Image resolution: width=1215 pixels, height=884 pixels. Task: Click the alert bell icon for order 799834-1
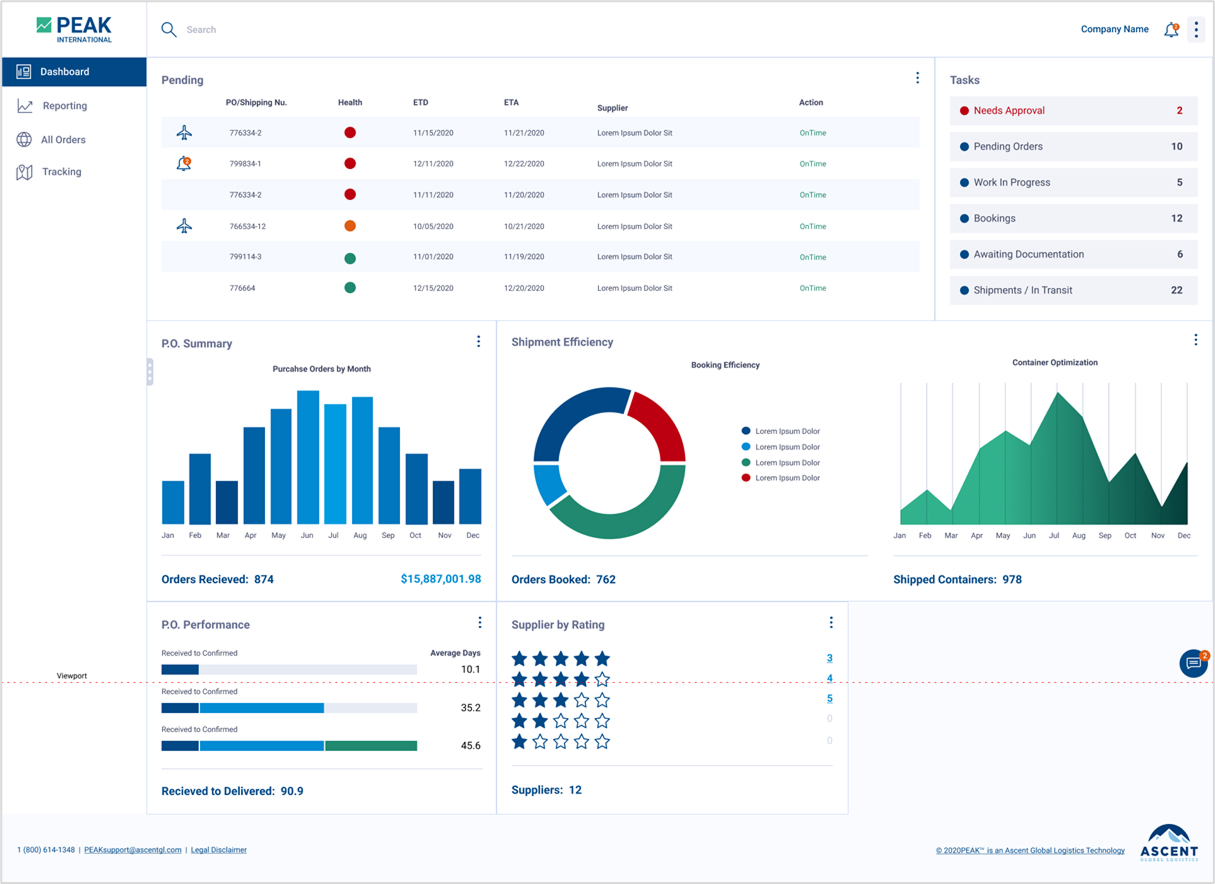pos(184,164)
